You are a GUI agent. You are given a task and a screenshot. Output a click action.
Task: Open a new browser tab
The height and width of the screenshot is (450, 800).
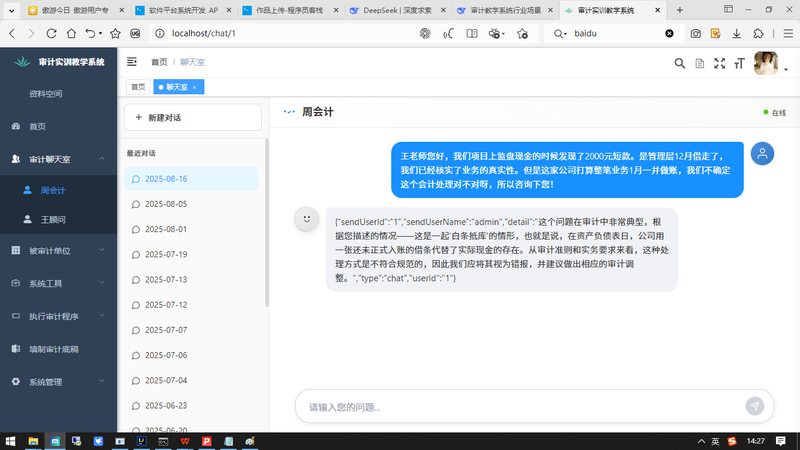[680, 10]
